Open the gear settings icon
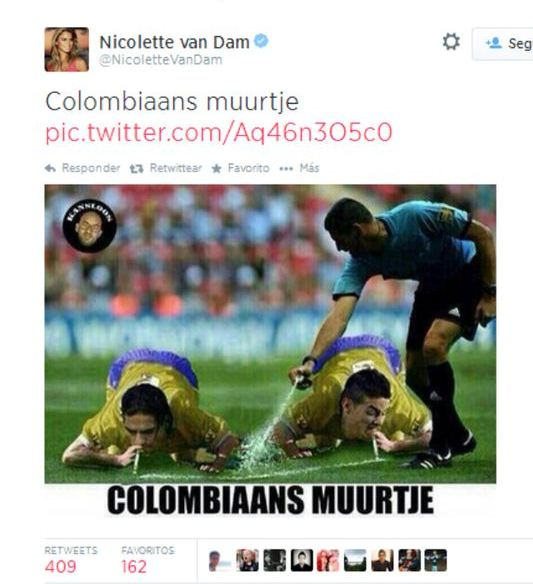The width and height of the screenshot is (533, 584). pos(451,41)
